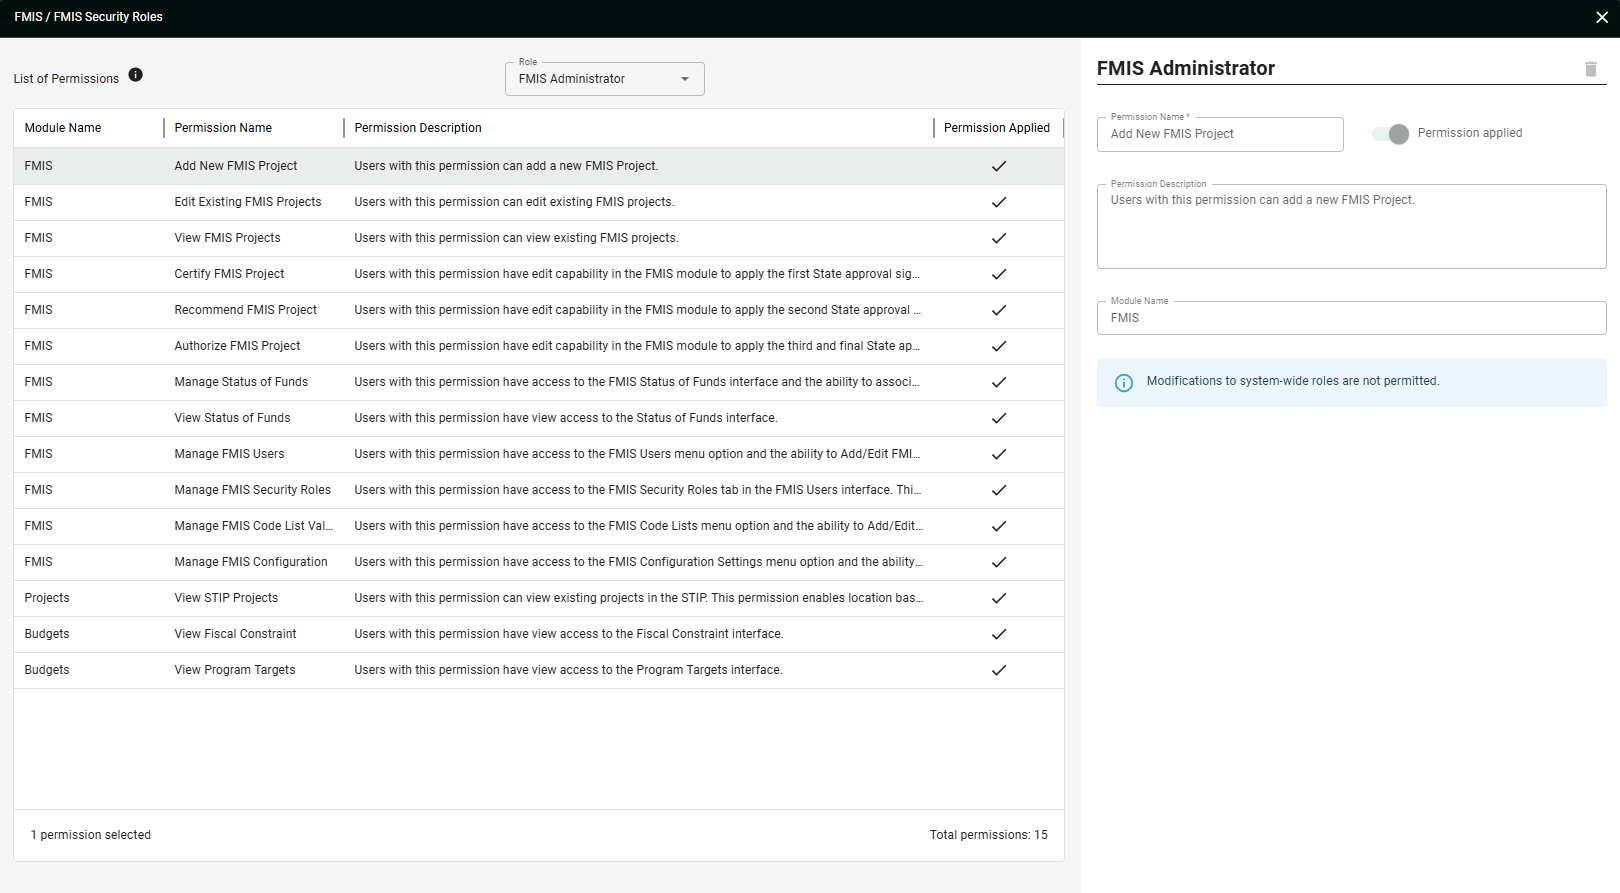
Task: Open the Role dropdown showing FMIS Administrator
Action: (x=605, y=79)
